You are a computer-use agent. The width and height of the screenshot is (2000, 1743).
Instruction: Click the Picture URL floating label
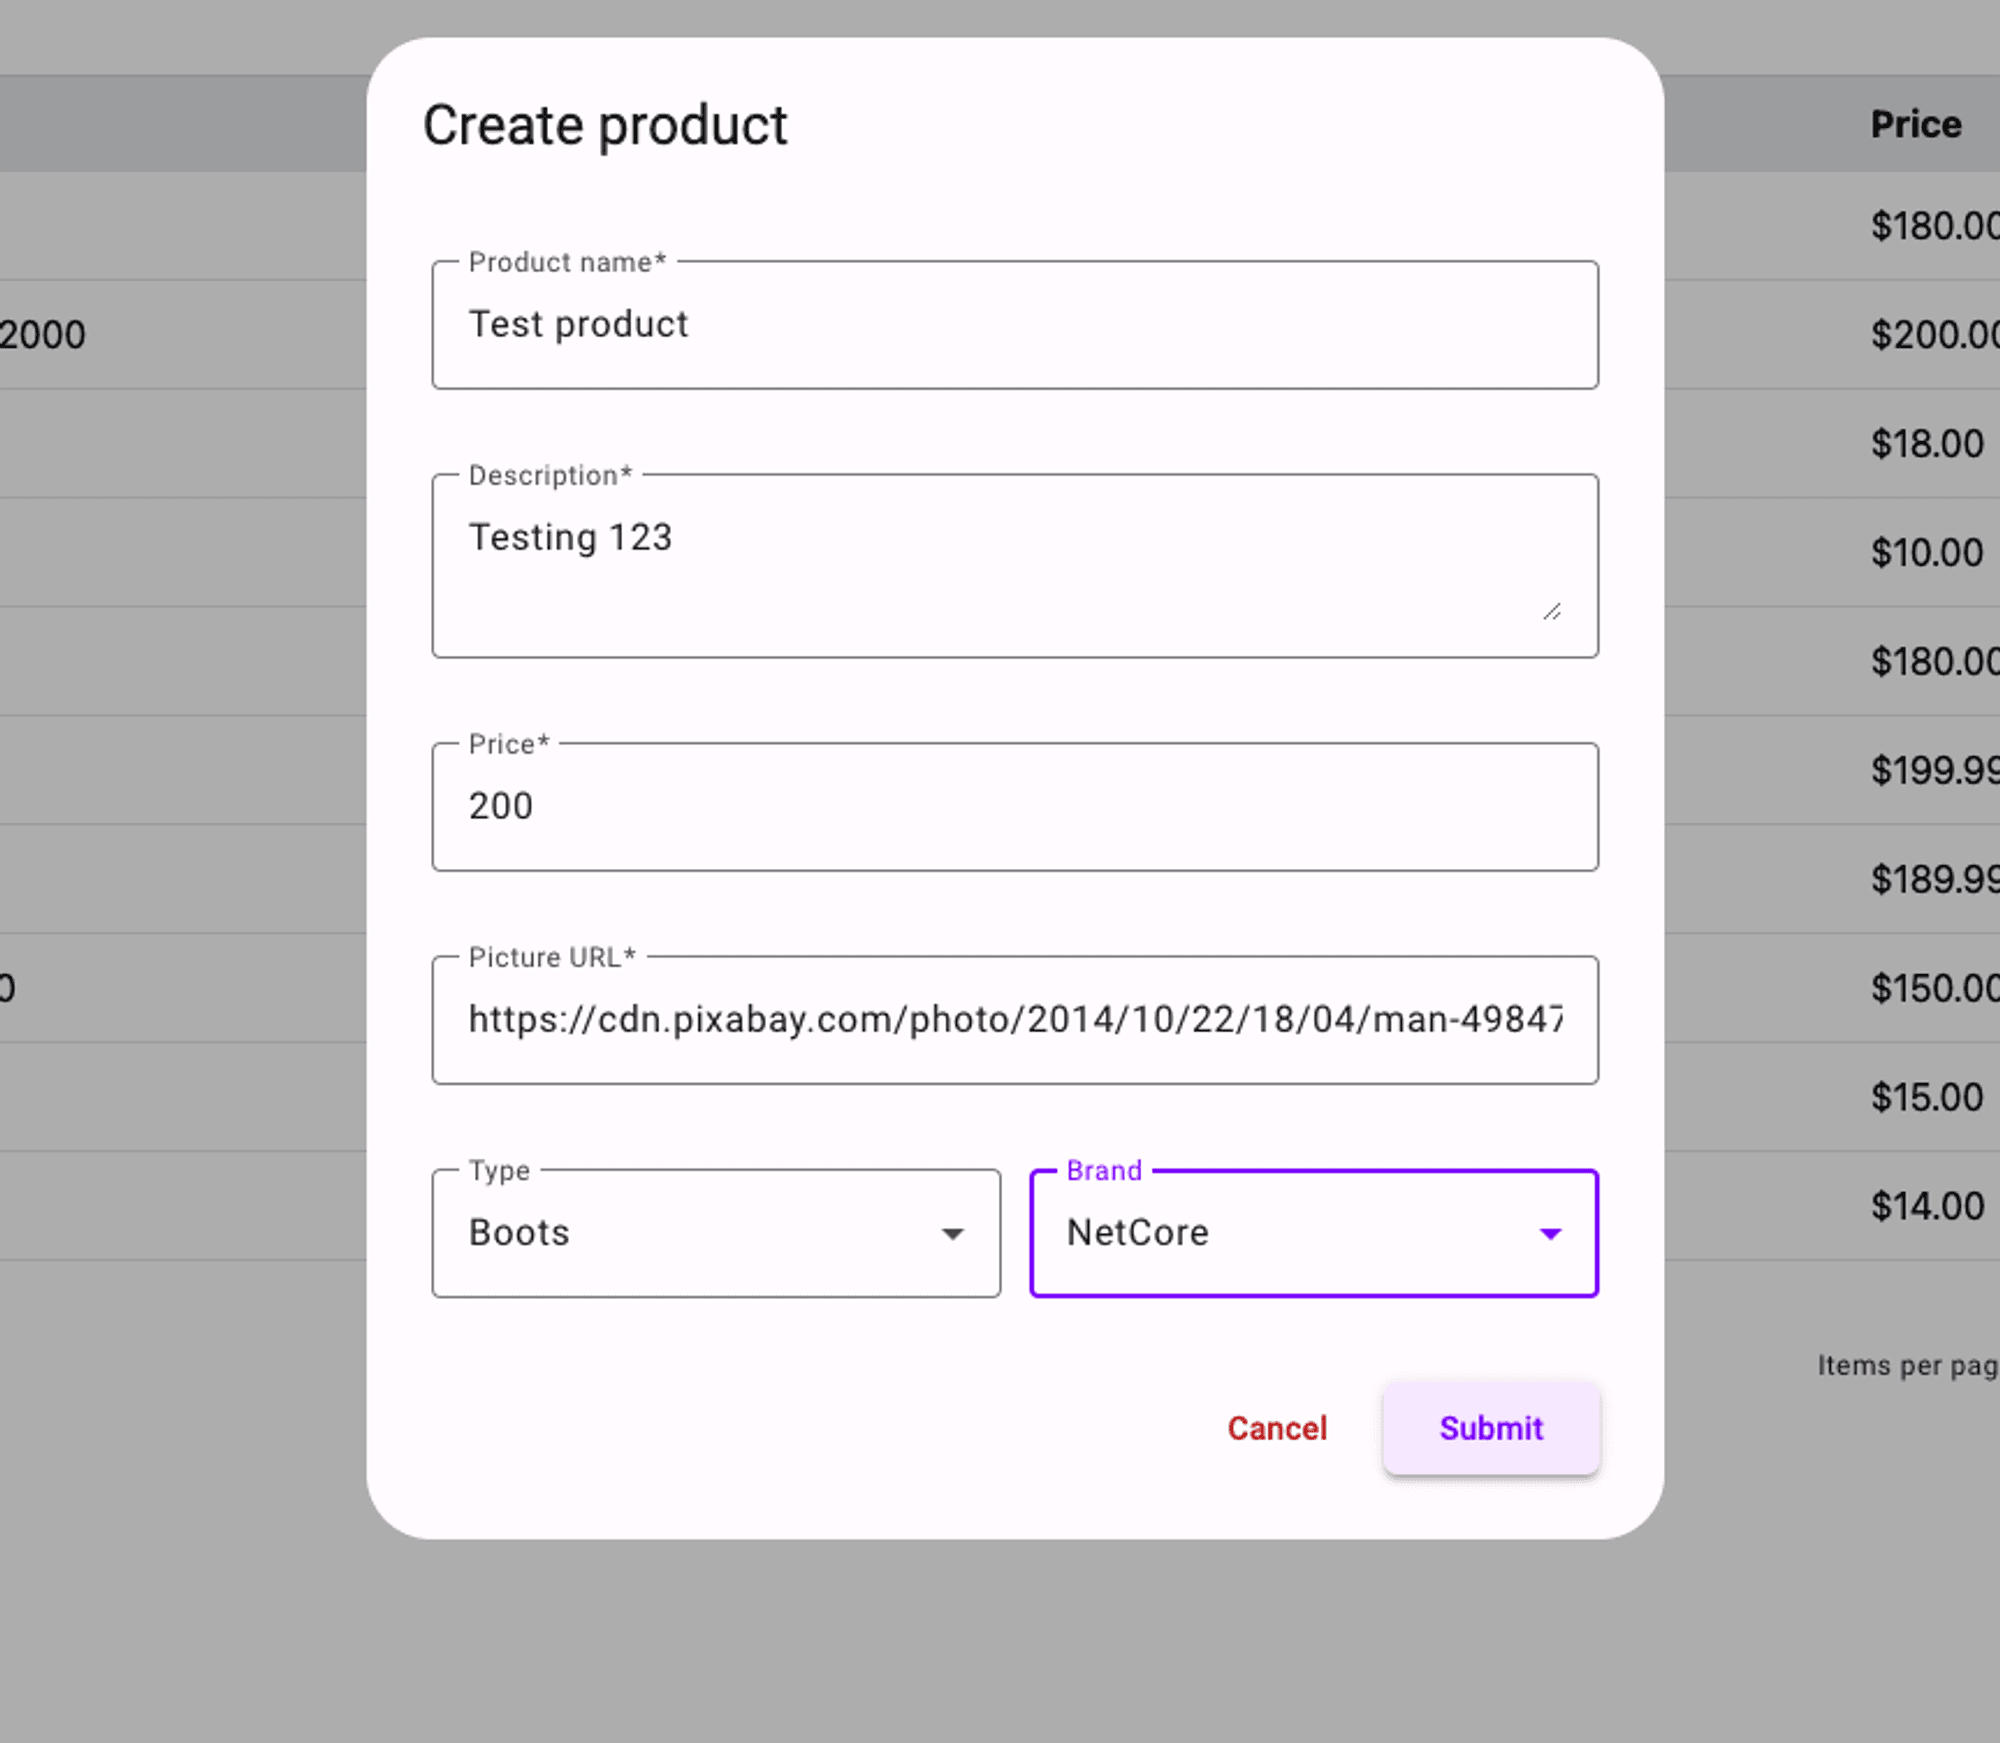click(x=551, y=958)
